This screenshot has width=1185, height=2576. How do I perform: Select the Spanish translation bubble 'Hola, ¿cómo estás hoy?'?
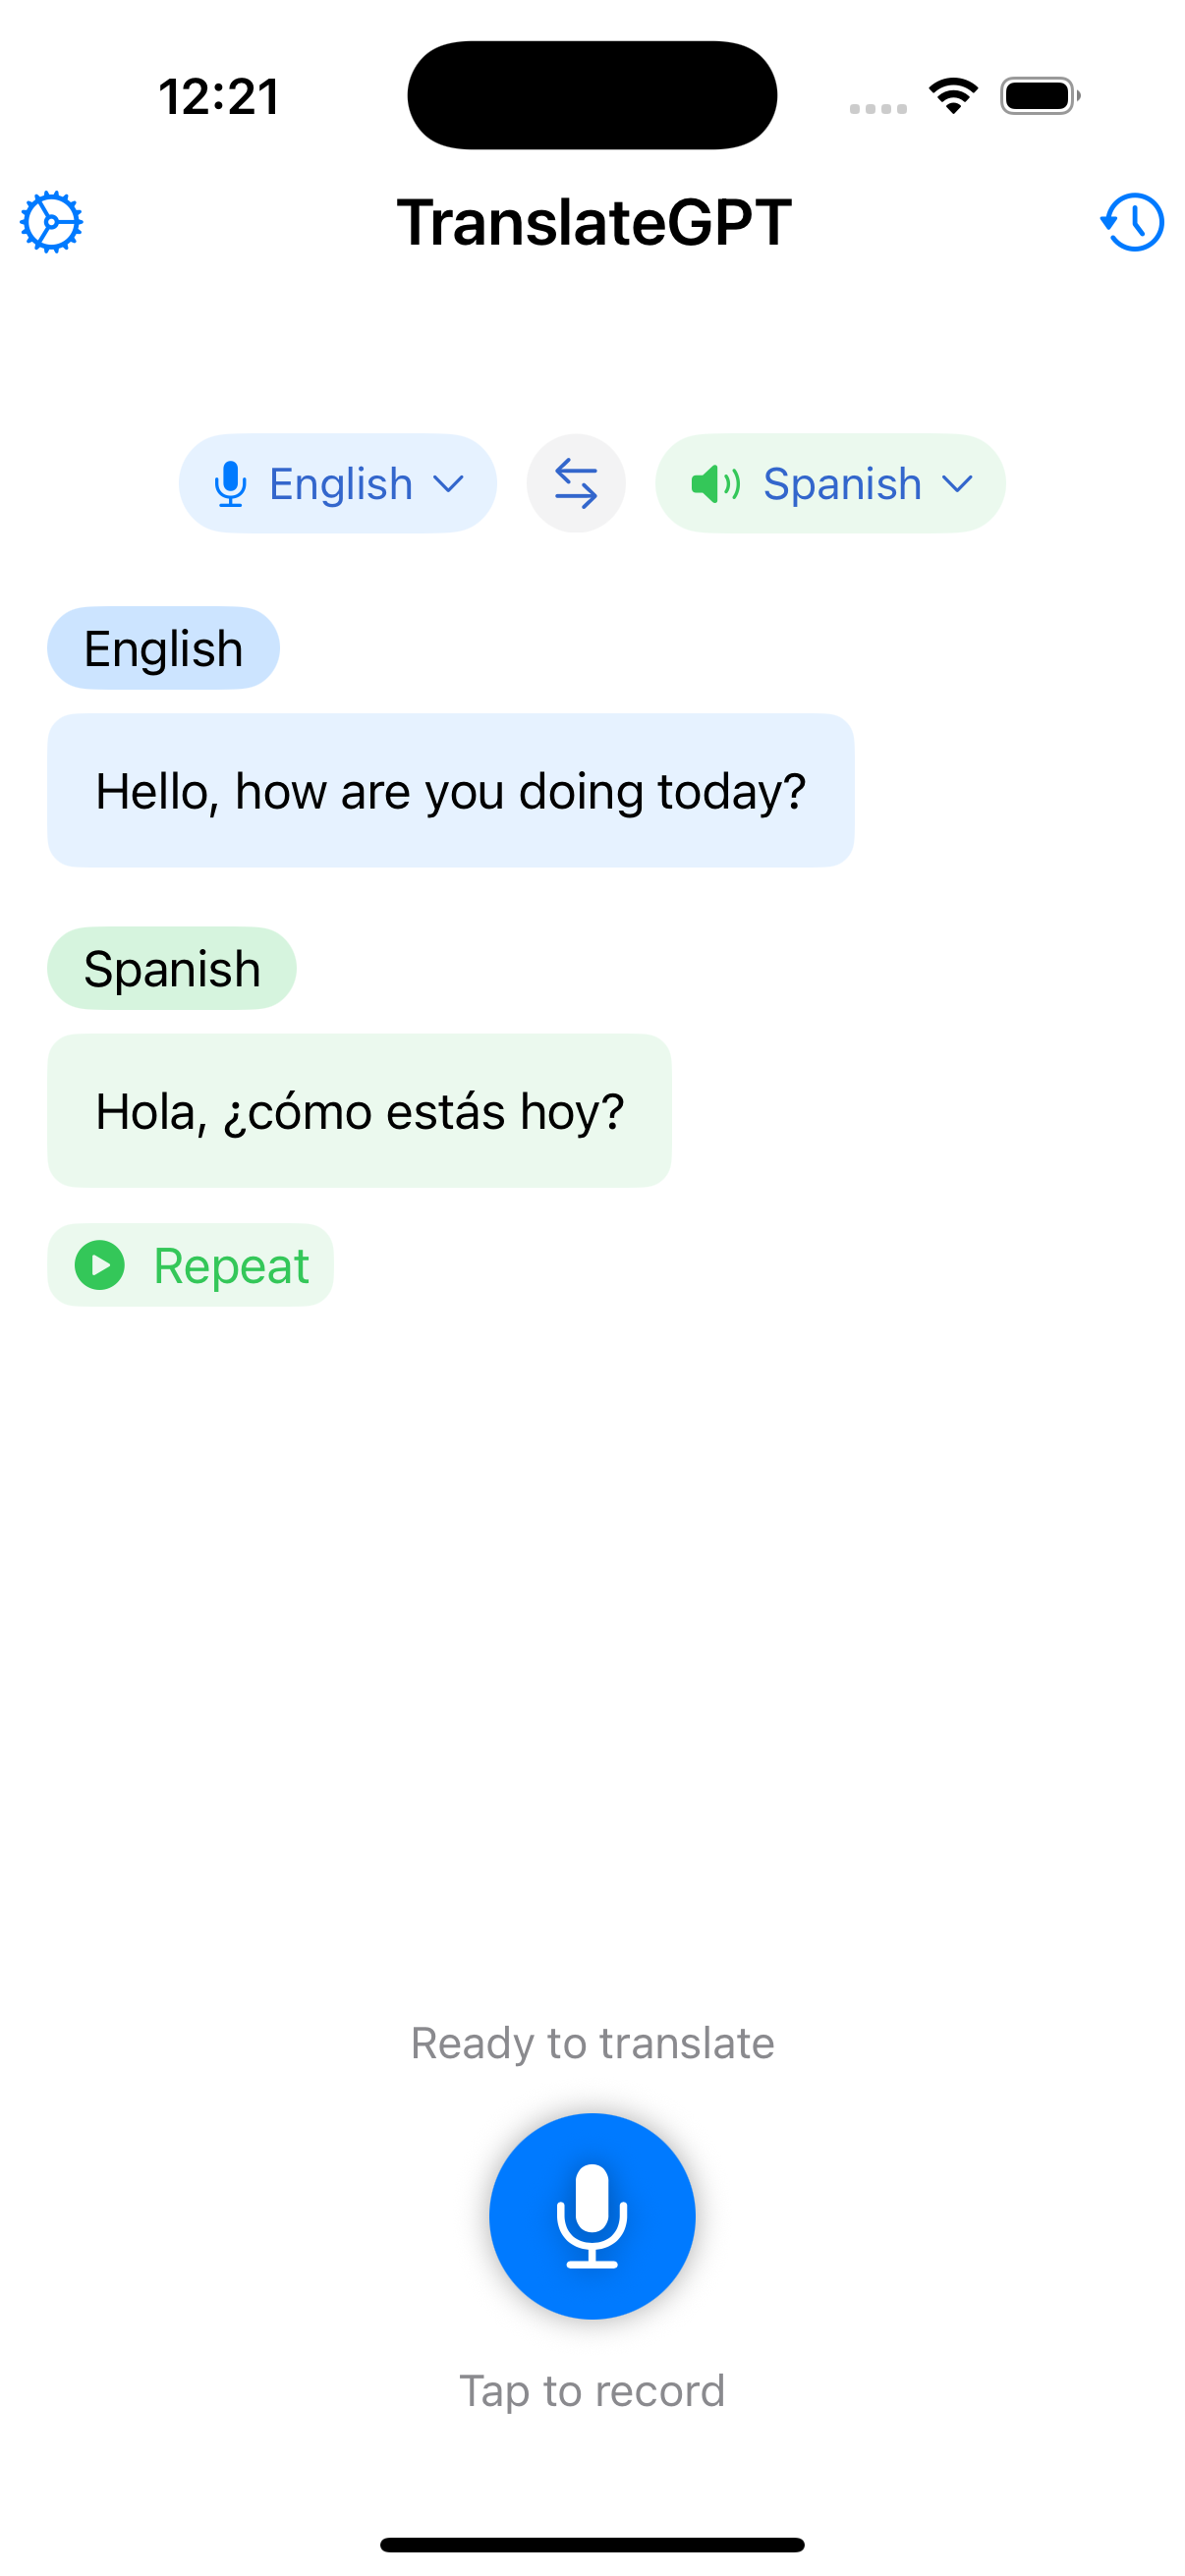(x=360, y=1110)
